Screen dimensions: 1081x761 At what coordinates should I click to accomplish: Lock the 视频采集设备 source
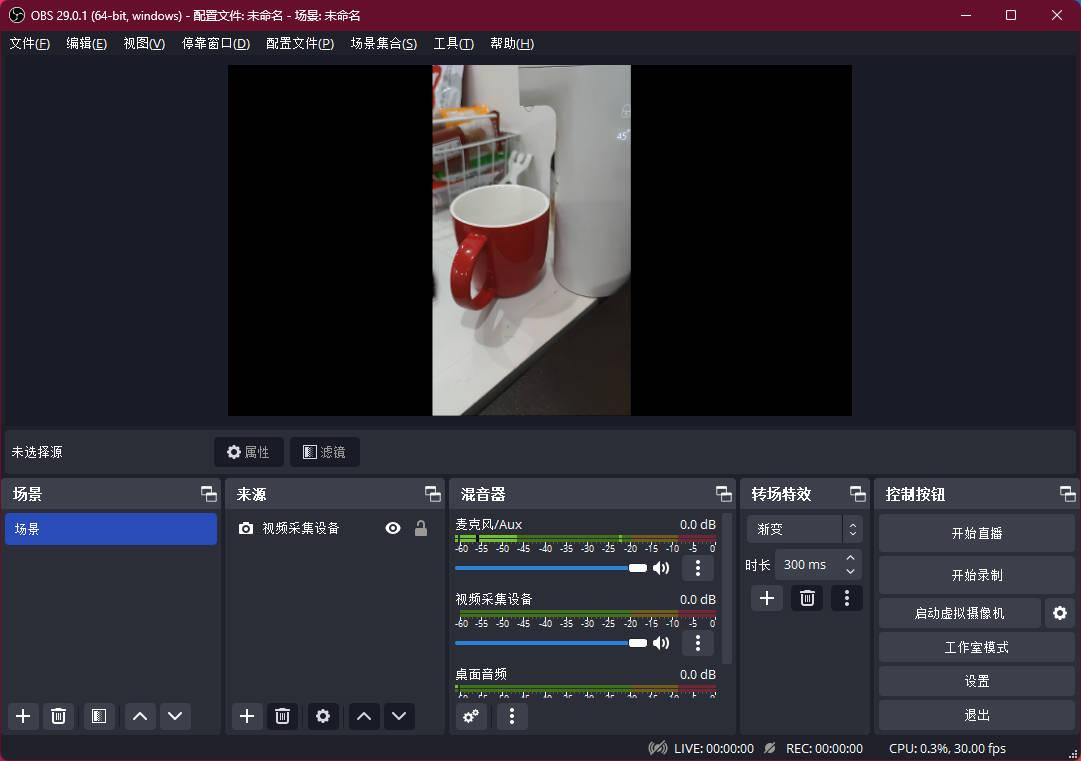pos(421,528)
